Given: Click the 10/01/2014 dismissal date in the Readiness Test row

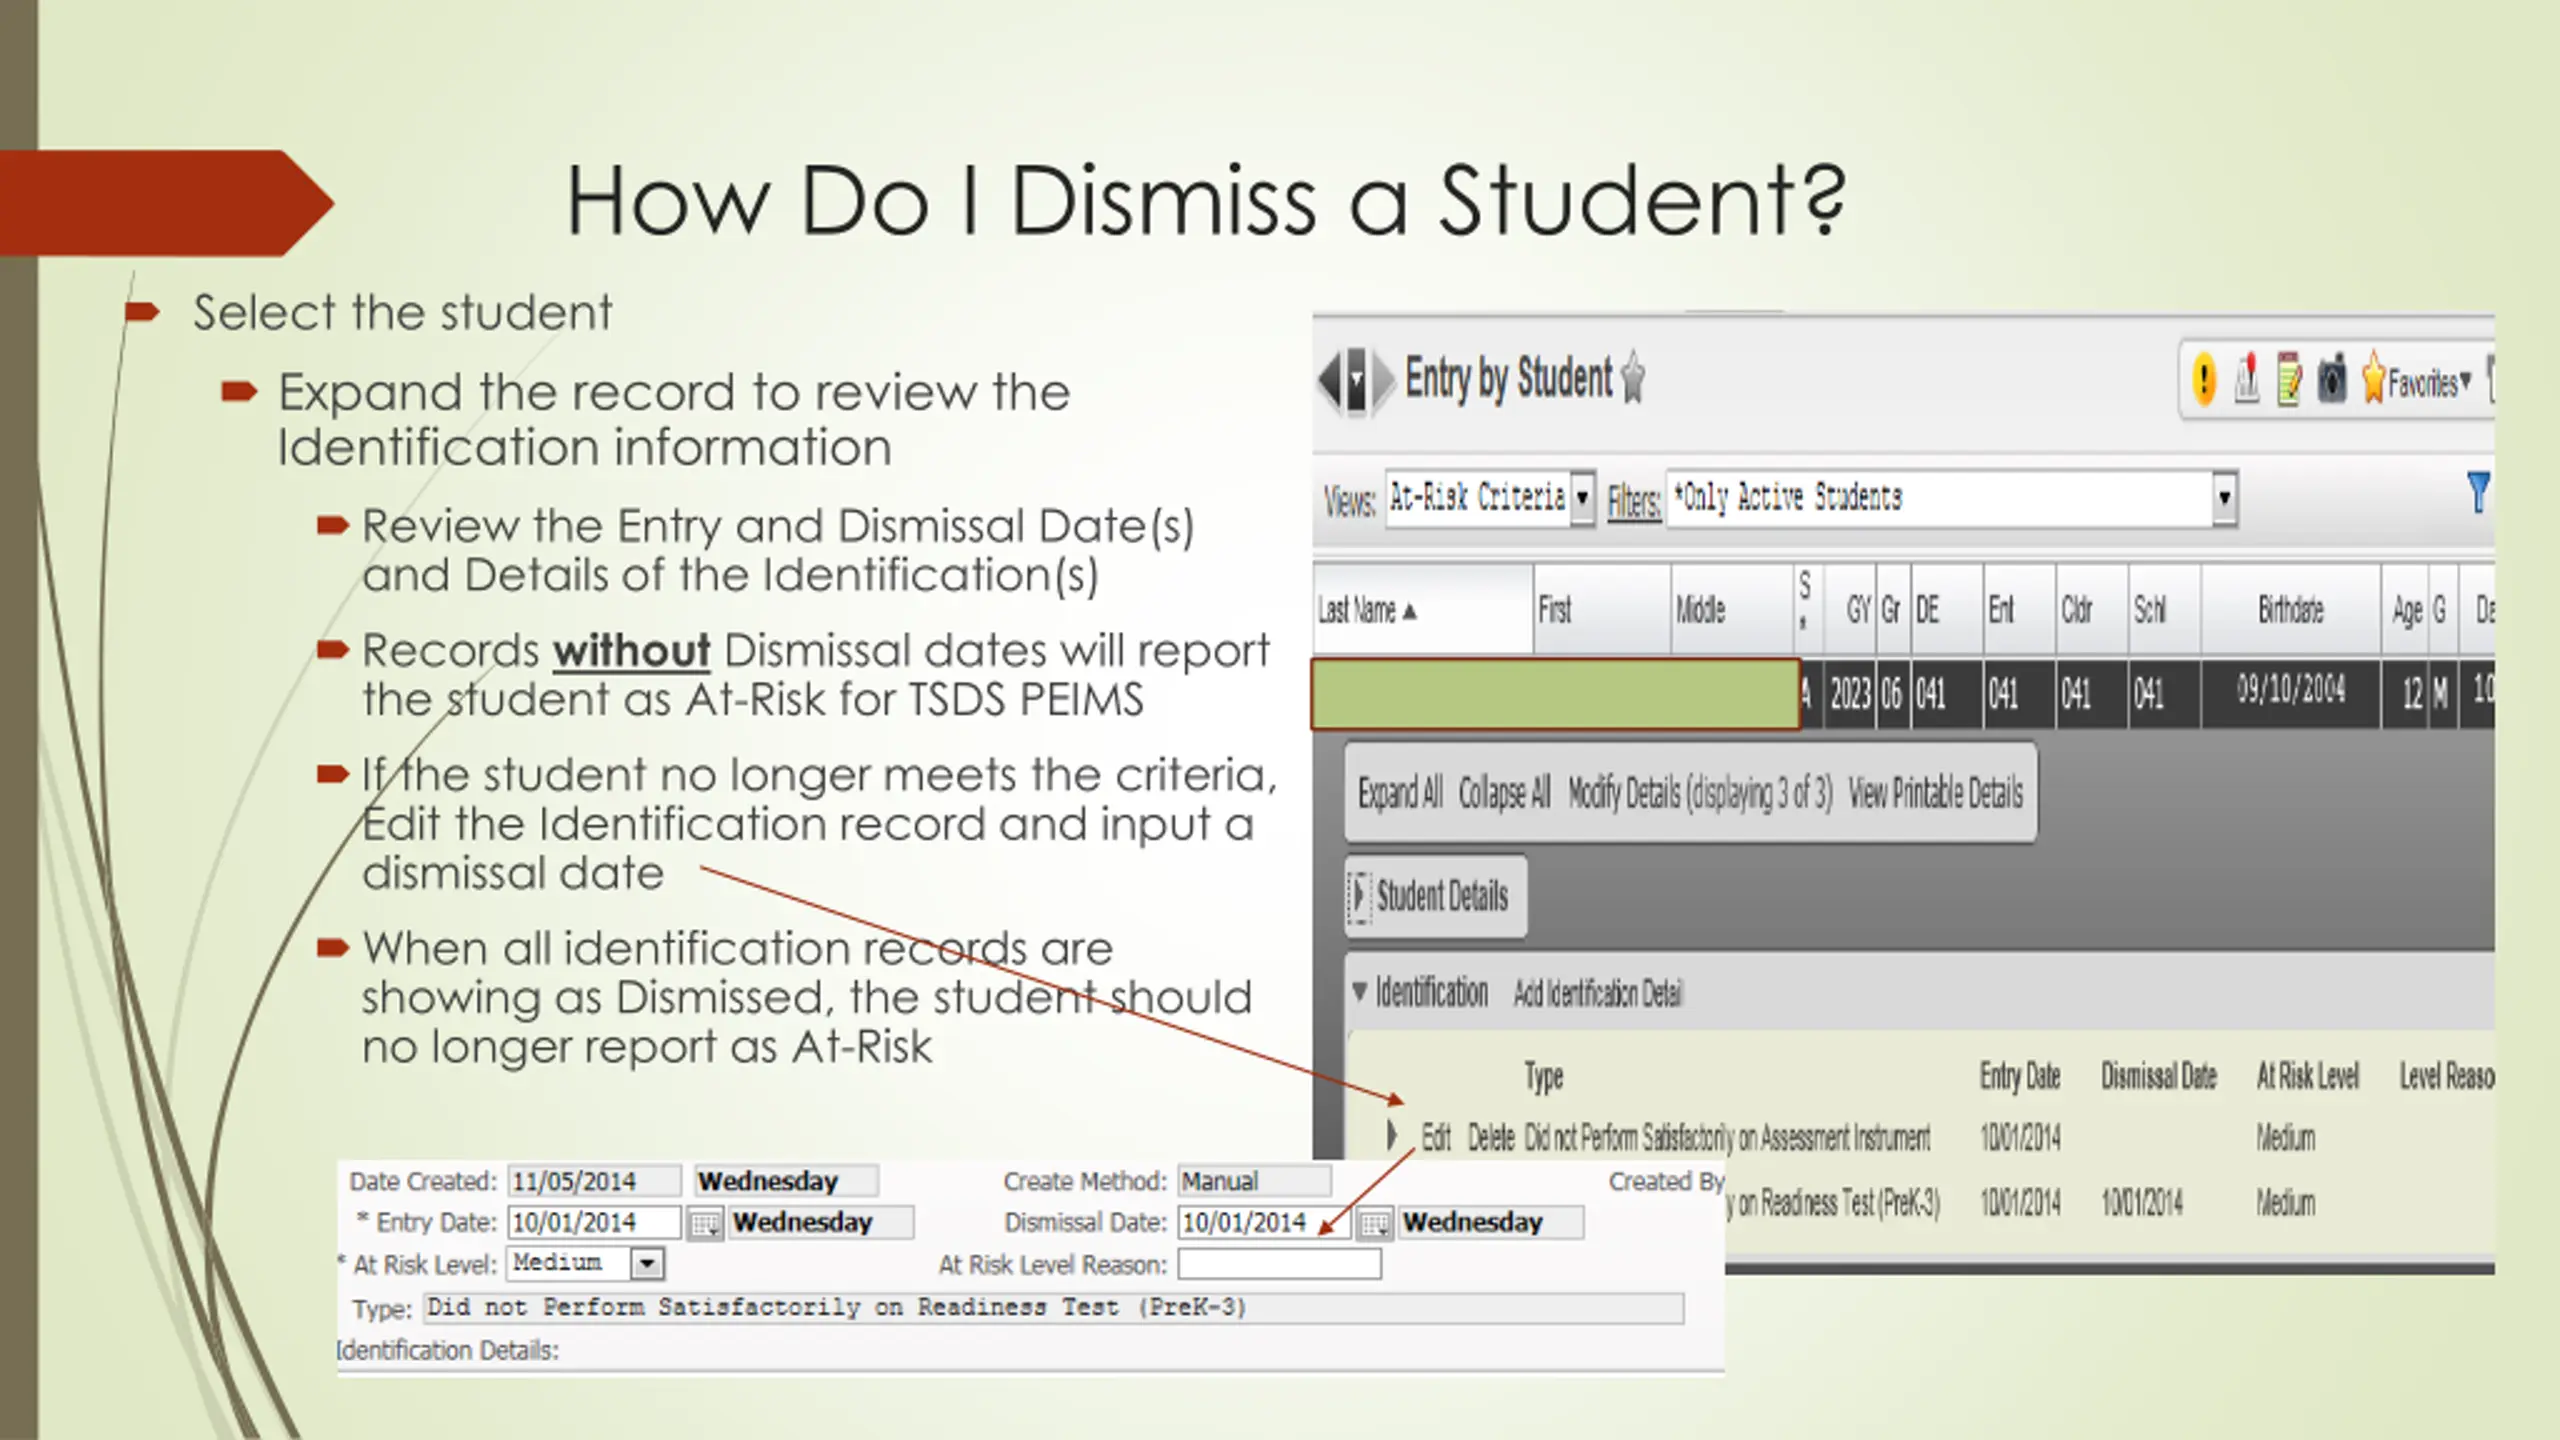Looking at the screenshot, I should [x=2142, y=1202].
